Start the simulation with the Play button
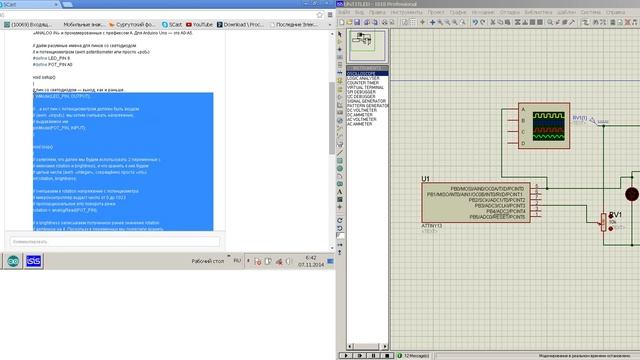 click(346, 356)
